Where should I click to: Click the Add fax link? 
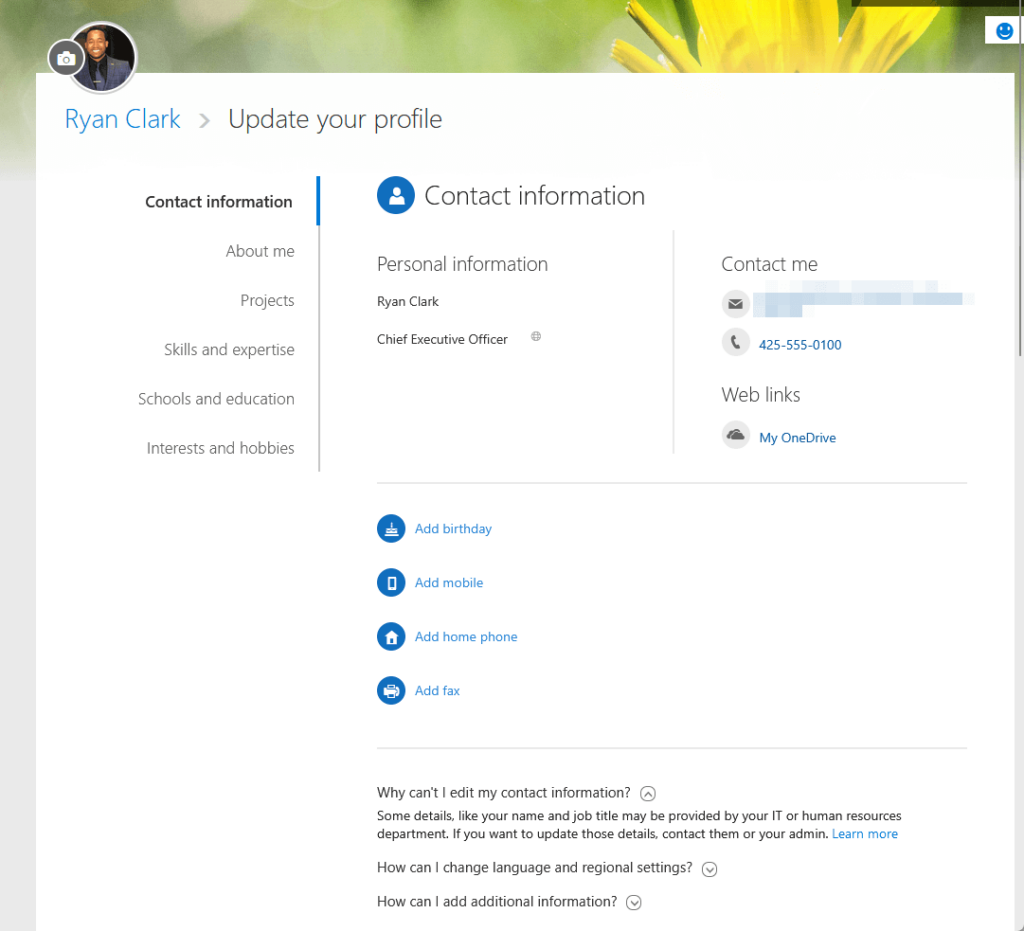tap(438, 691)
